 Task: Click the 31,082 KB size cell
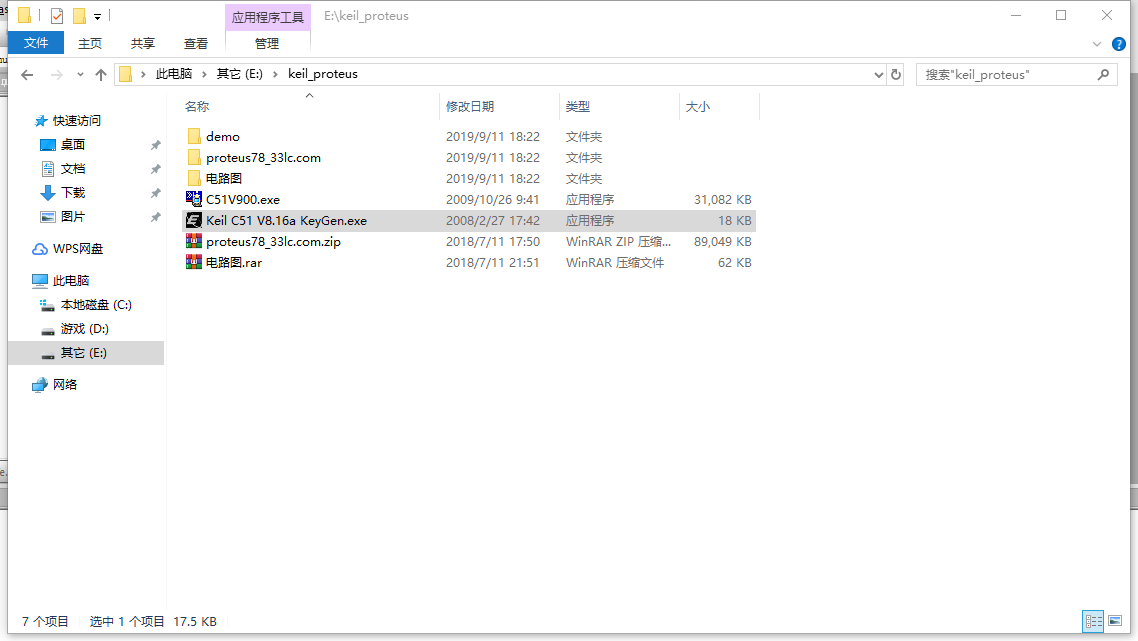[722, 200]
